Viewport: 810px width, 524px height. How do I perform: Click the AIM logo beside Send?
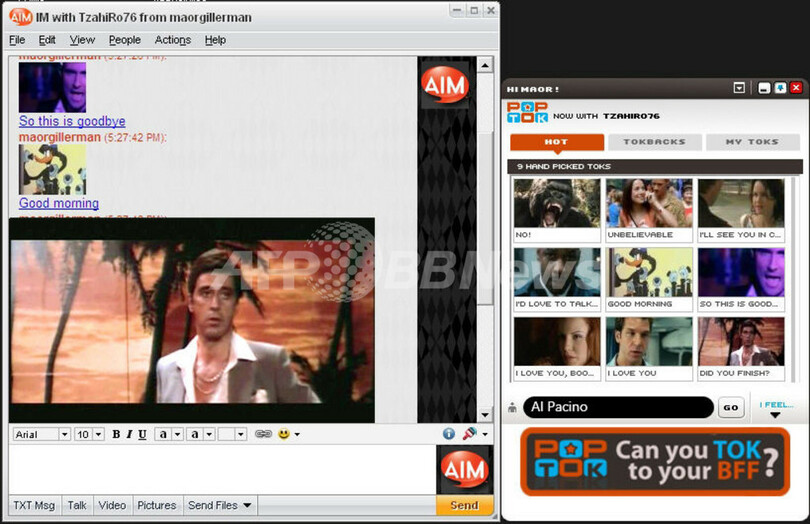click(464, 470)
